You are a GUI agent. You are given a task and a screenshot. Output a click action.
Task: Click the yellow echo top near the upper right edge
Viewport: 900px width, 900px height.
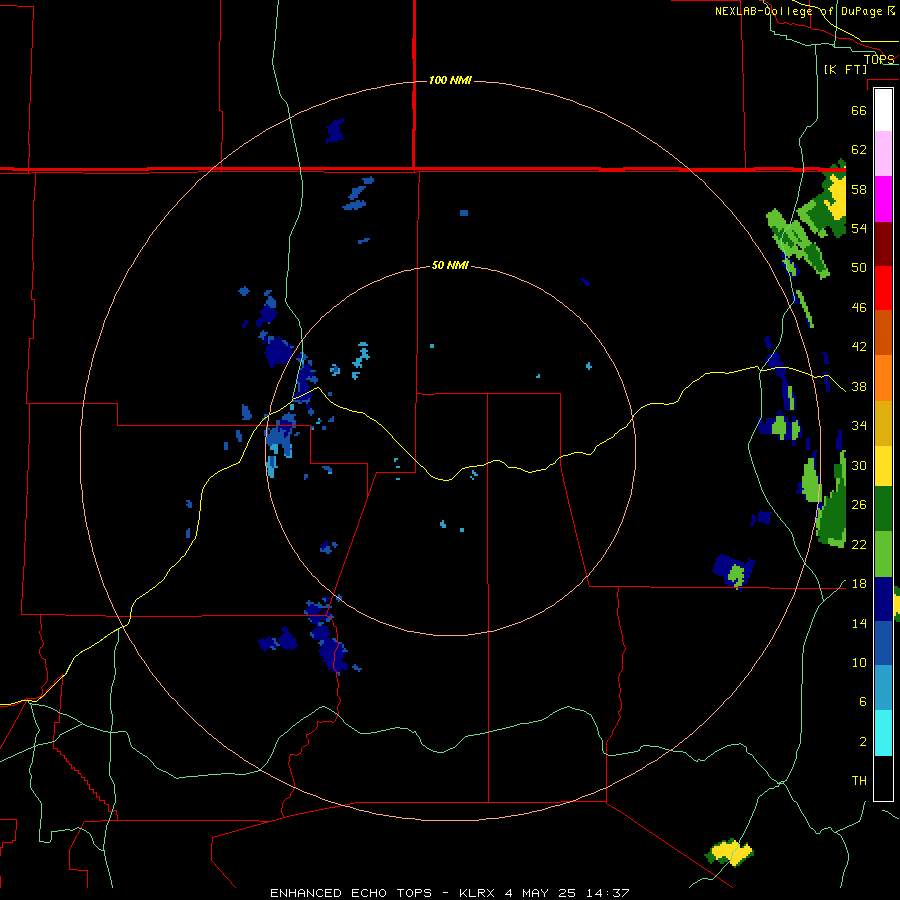click(x=837, y=195)
